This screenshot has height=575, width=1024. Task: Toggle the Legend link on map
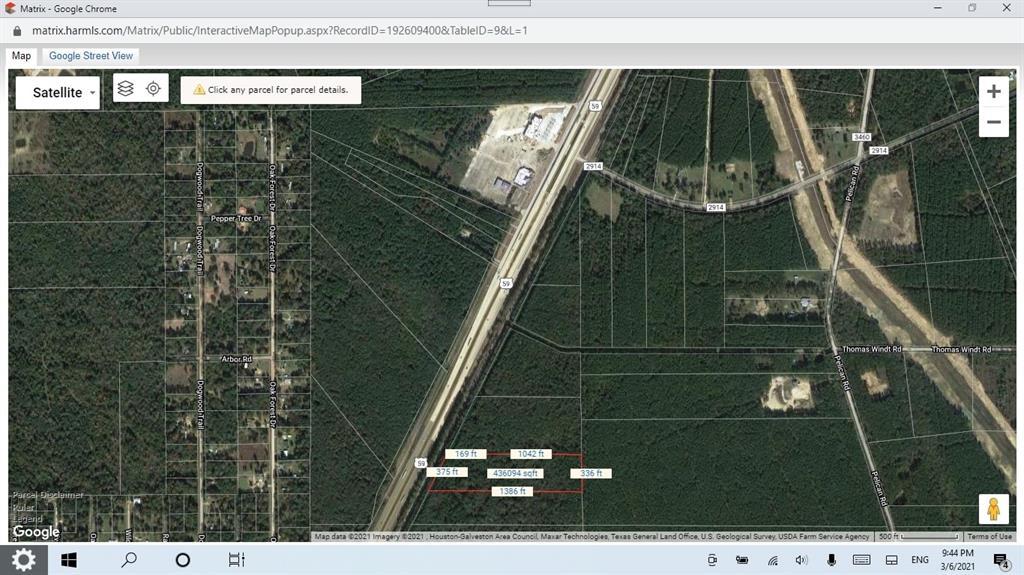point(27,519)
